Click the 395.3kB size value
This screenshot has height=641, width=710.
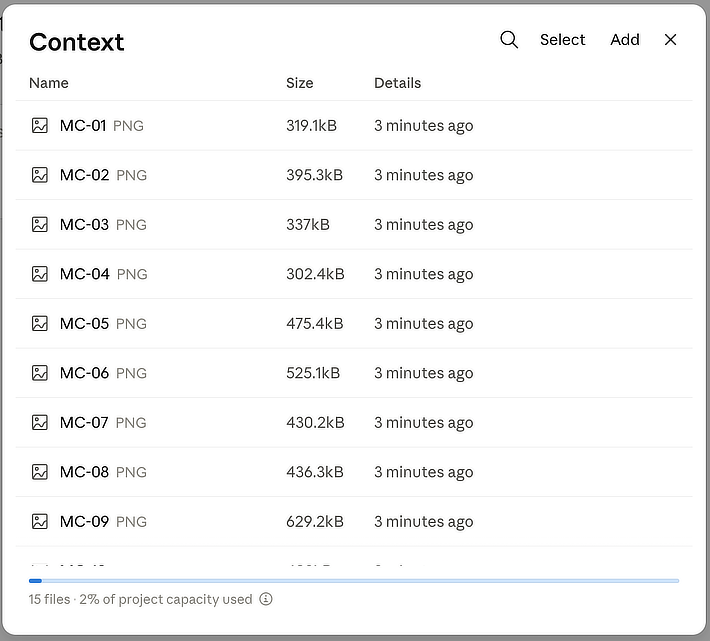(314, 175)
